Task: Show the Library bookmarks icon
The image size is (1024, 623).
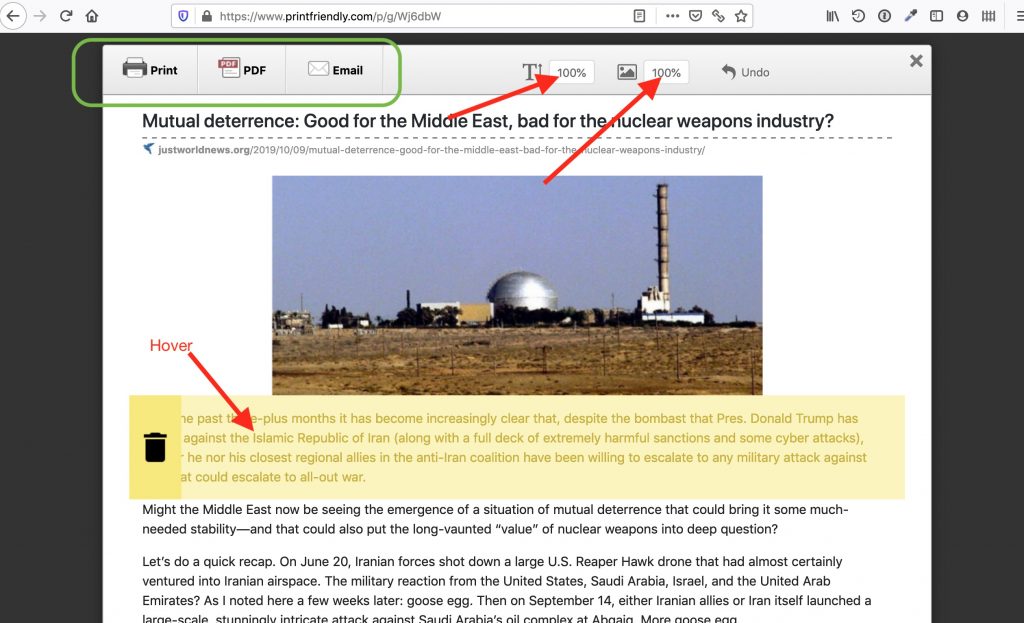Action: 832,16
